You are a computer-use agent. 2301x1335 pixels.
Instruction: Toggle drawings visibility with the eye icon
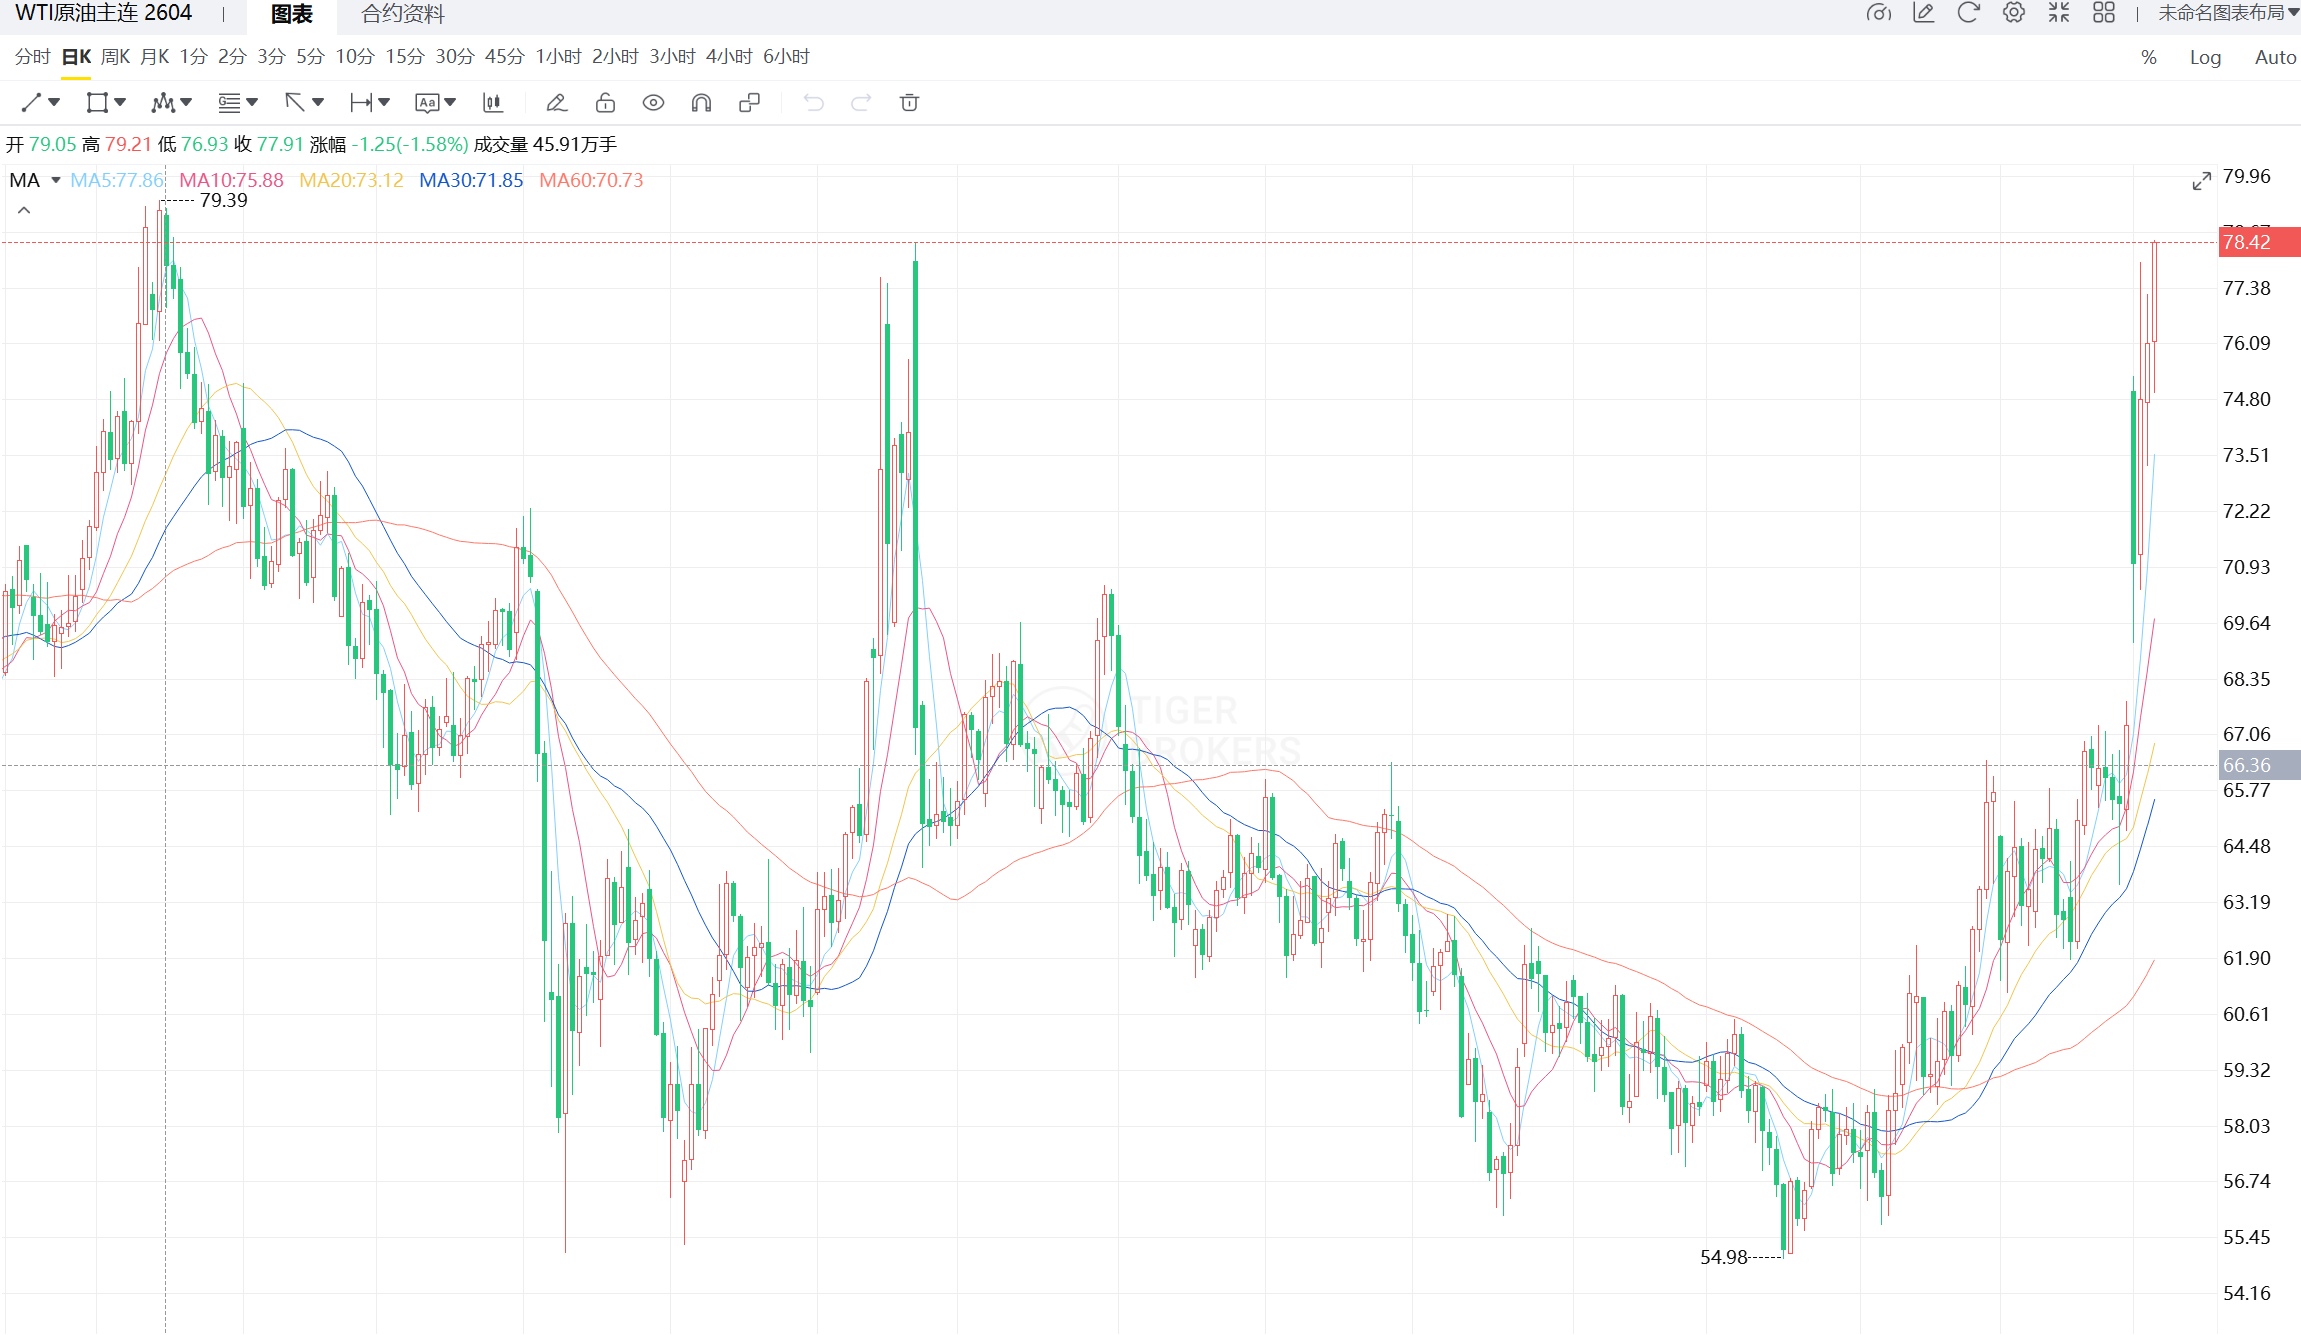tap(653, 102)
